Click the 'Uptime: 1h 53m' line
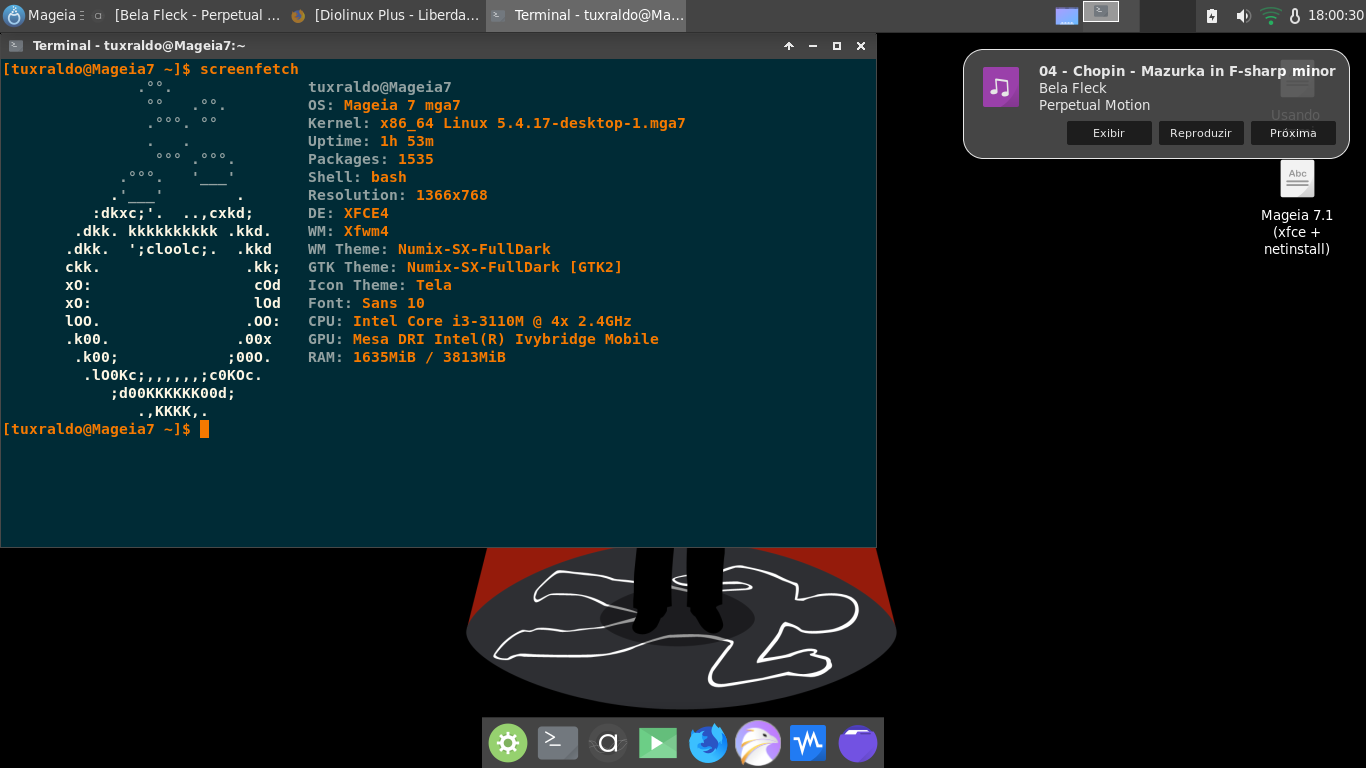The width and height of the screenshot is (1366, 768). (371, 141)
